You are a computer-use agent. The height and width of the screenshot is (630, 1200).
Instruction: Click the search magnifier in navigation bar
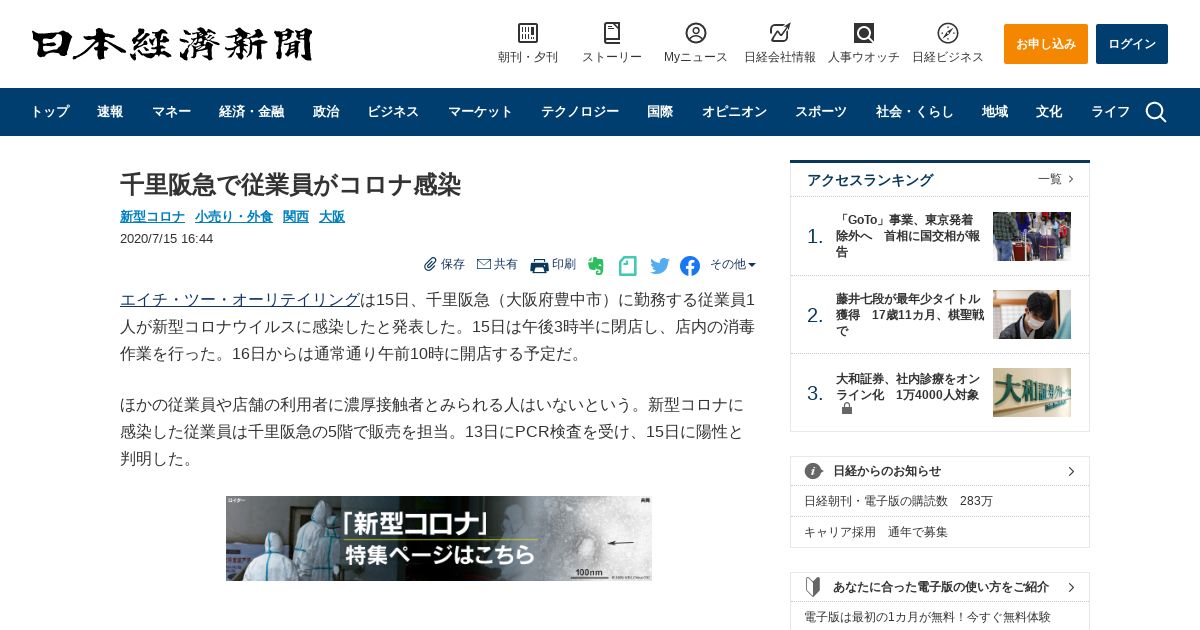pyautogui.click(x=1156, y=112)
